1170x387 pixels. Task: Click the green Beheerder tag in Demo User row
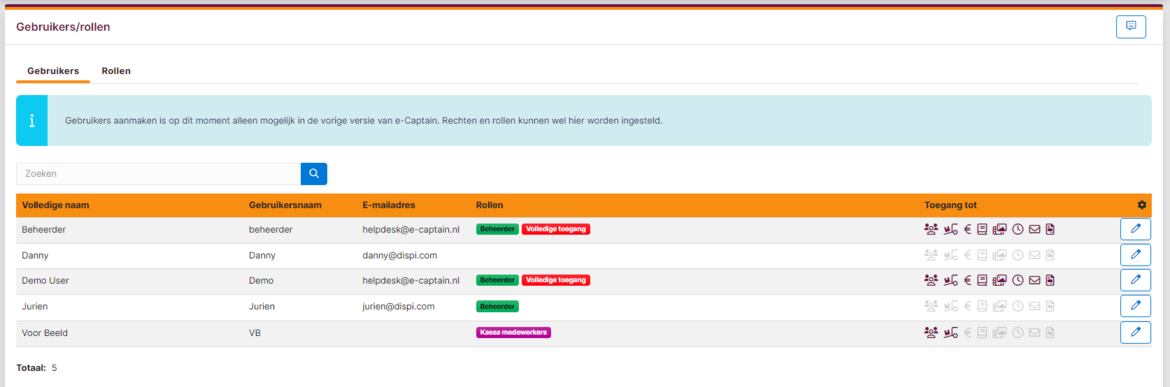coord(497,280)
